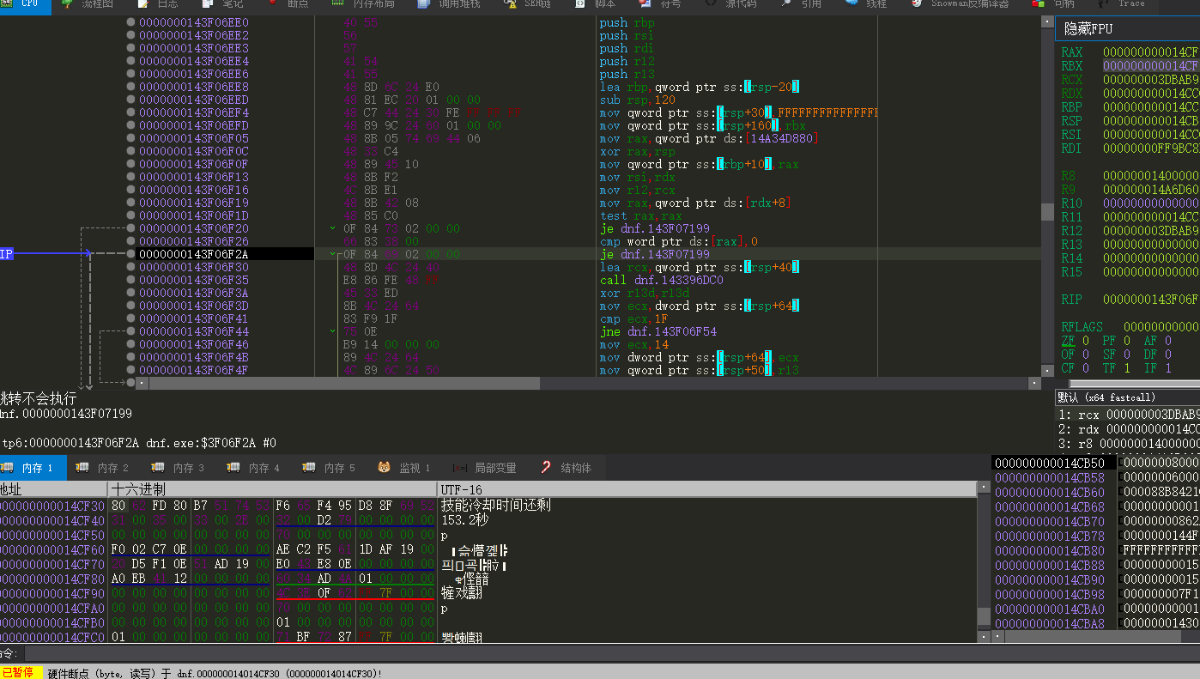Switch to the 内存 1 dump tab

pyautogui.click(x=34, y=467)
